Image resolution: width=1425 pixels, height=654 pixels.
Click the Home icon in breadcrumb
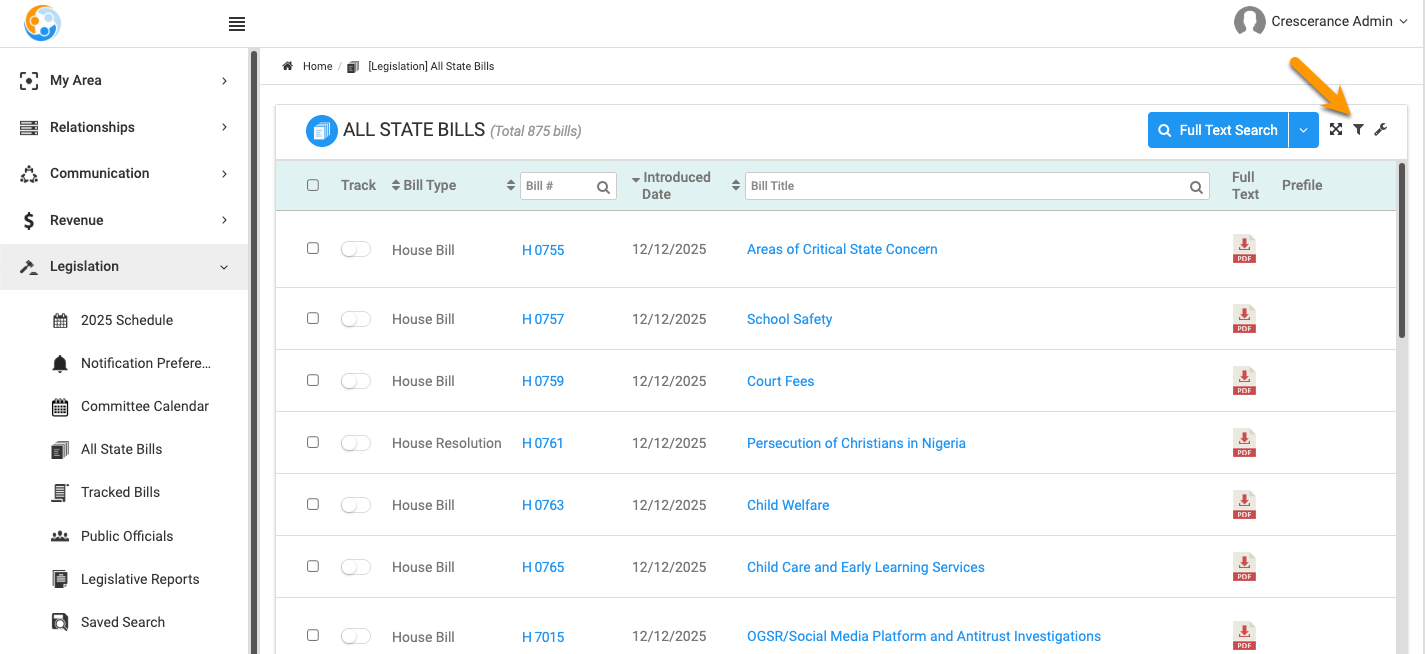pos(288,66)
